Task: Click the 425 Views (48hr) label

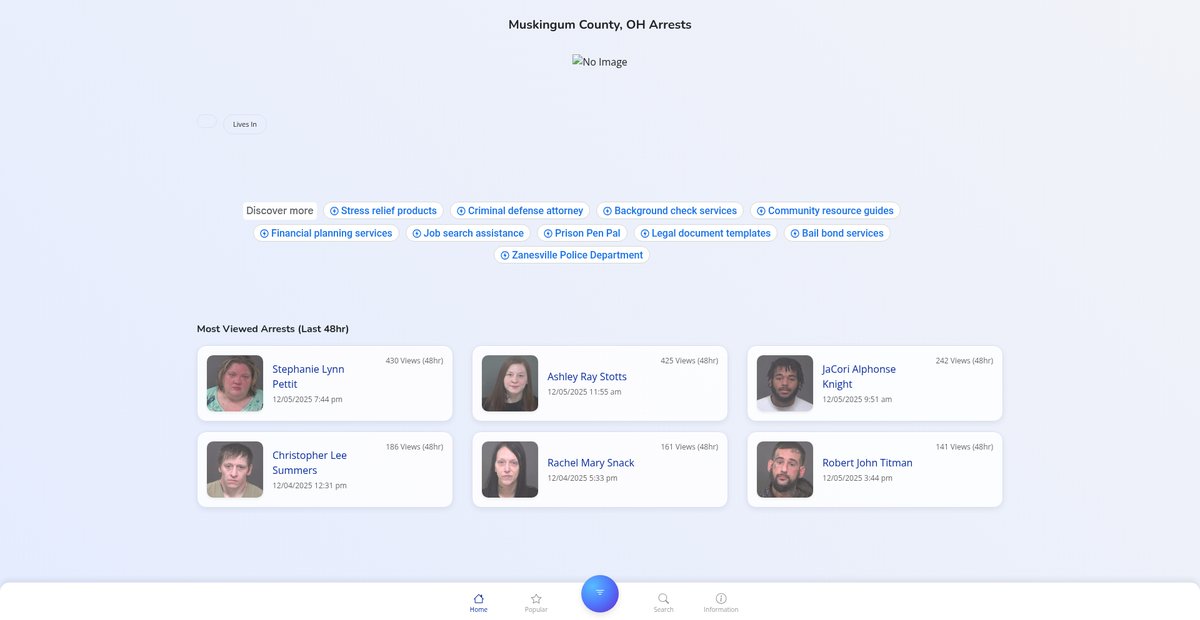Action: tap(689, 361)
